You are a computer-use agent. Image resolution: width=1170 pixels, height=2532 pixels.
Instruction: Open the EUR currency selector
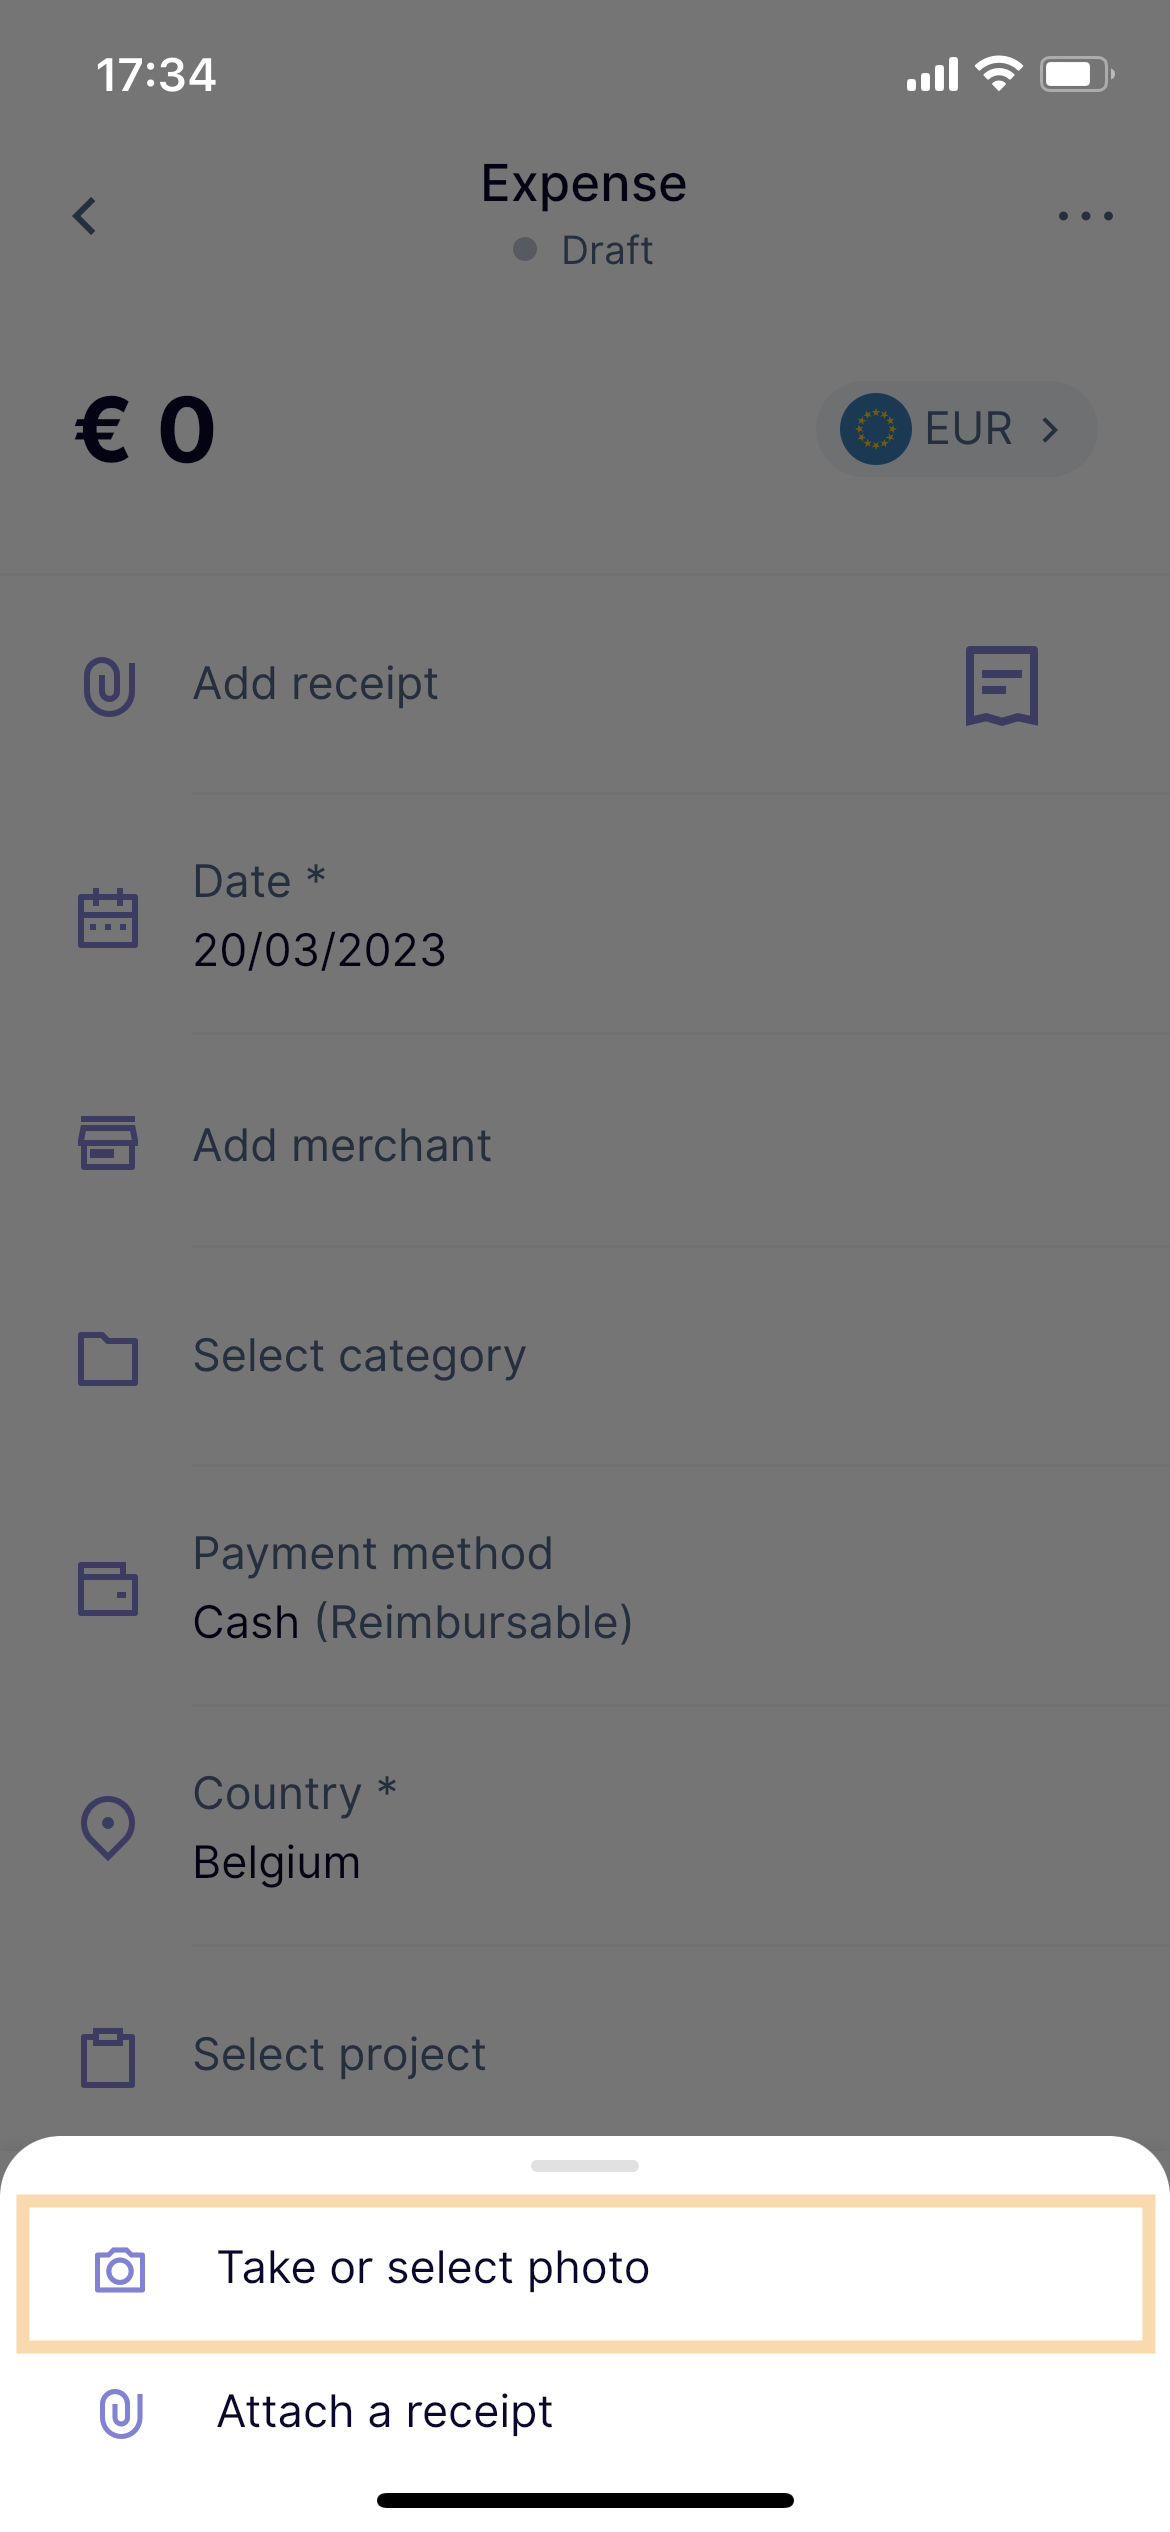click(x=957, y=429)
